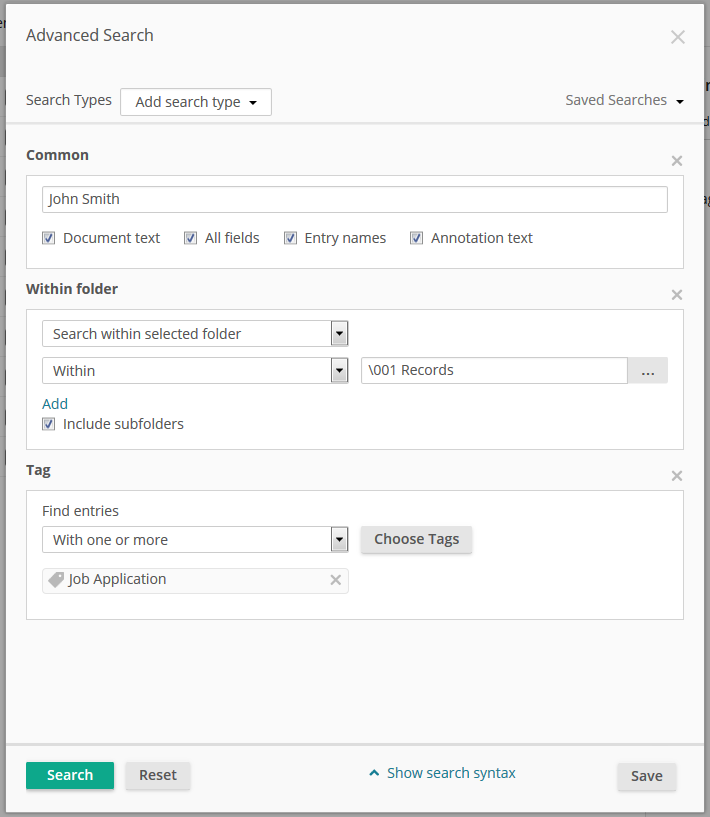
Task: Remove the Job Application tag
Action: coord(336,580)
